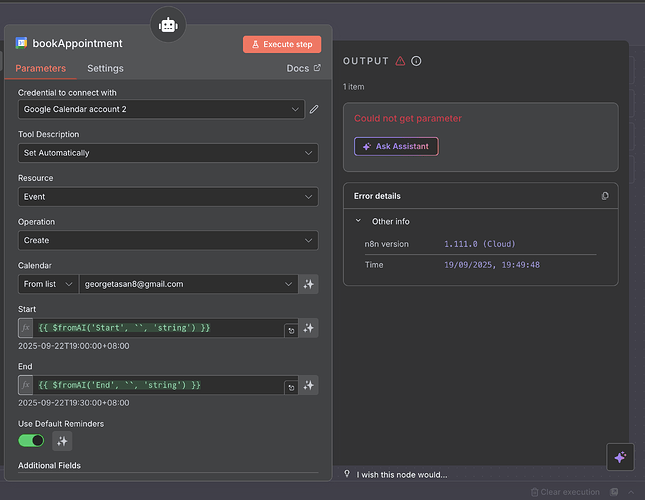Expand the bottom panel chevron
The height and width of the screenshot is (500, 645).
(631, 492)
